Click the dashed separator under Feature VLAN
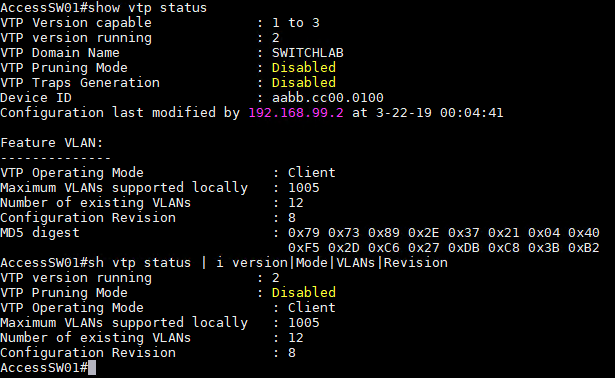Image resolution: width=615 pixels, height=378 pixels. (56, 158)
